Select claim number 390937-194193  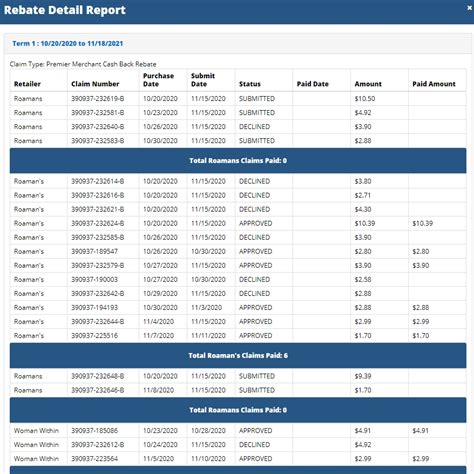pos(94,307)
